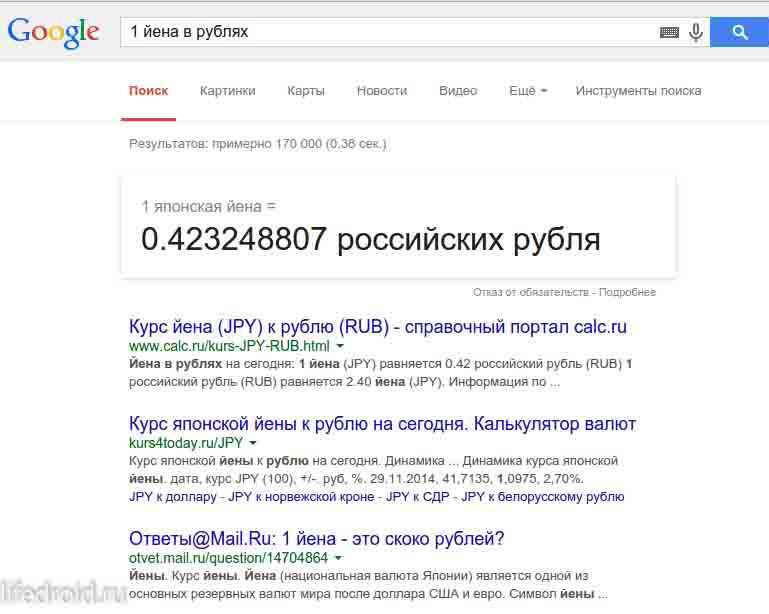769x614 pixels.
Task: Click the Google logo
Action: point(53,32)
